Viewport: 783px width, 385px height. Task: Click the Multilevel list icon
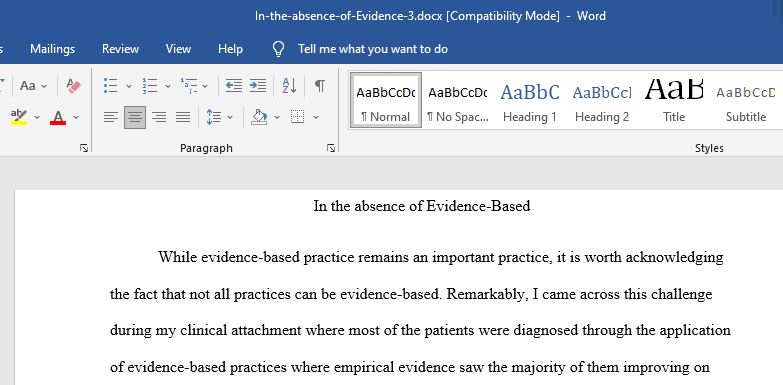pyautogui.click(x=189, y=86)
